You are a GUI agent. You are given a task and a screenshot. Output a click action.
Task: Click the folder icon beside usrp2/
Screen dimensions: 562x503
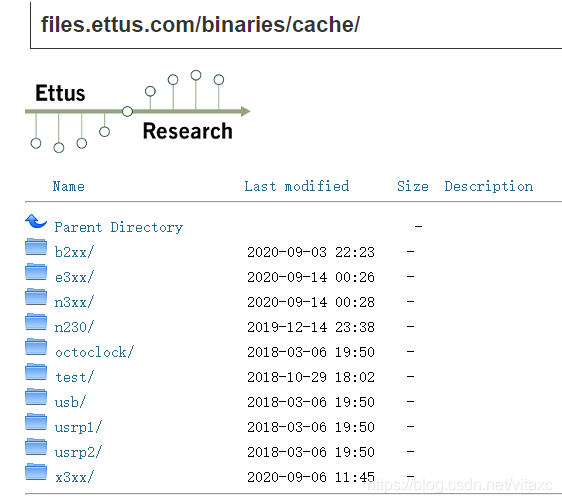[x=36, y=447]
